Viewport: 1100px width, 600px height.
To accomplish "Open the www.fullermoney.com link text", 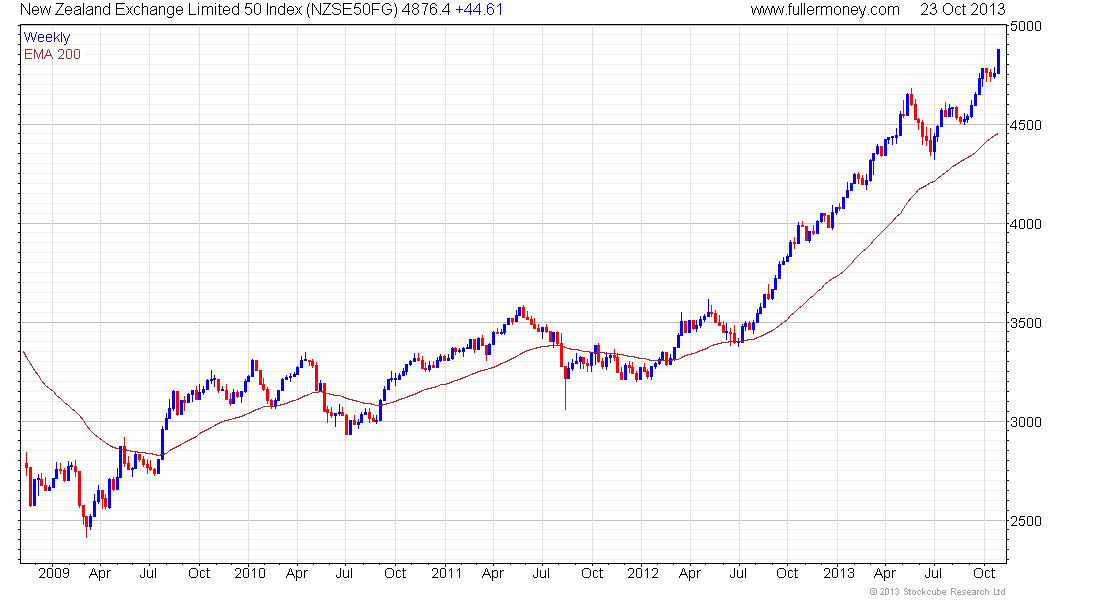I will [824, 9].
